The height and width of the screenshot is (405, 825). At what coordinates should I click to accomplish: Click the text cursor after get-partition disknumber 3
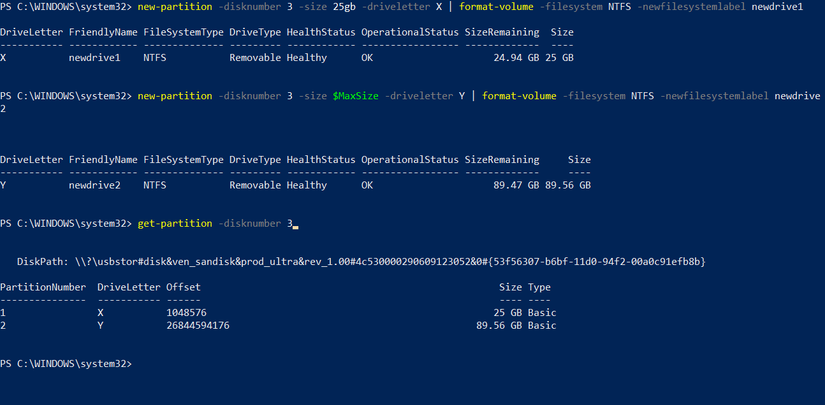[x=295, y=224]
